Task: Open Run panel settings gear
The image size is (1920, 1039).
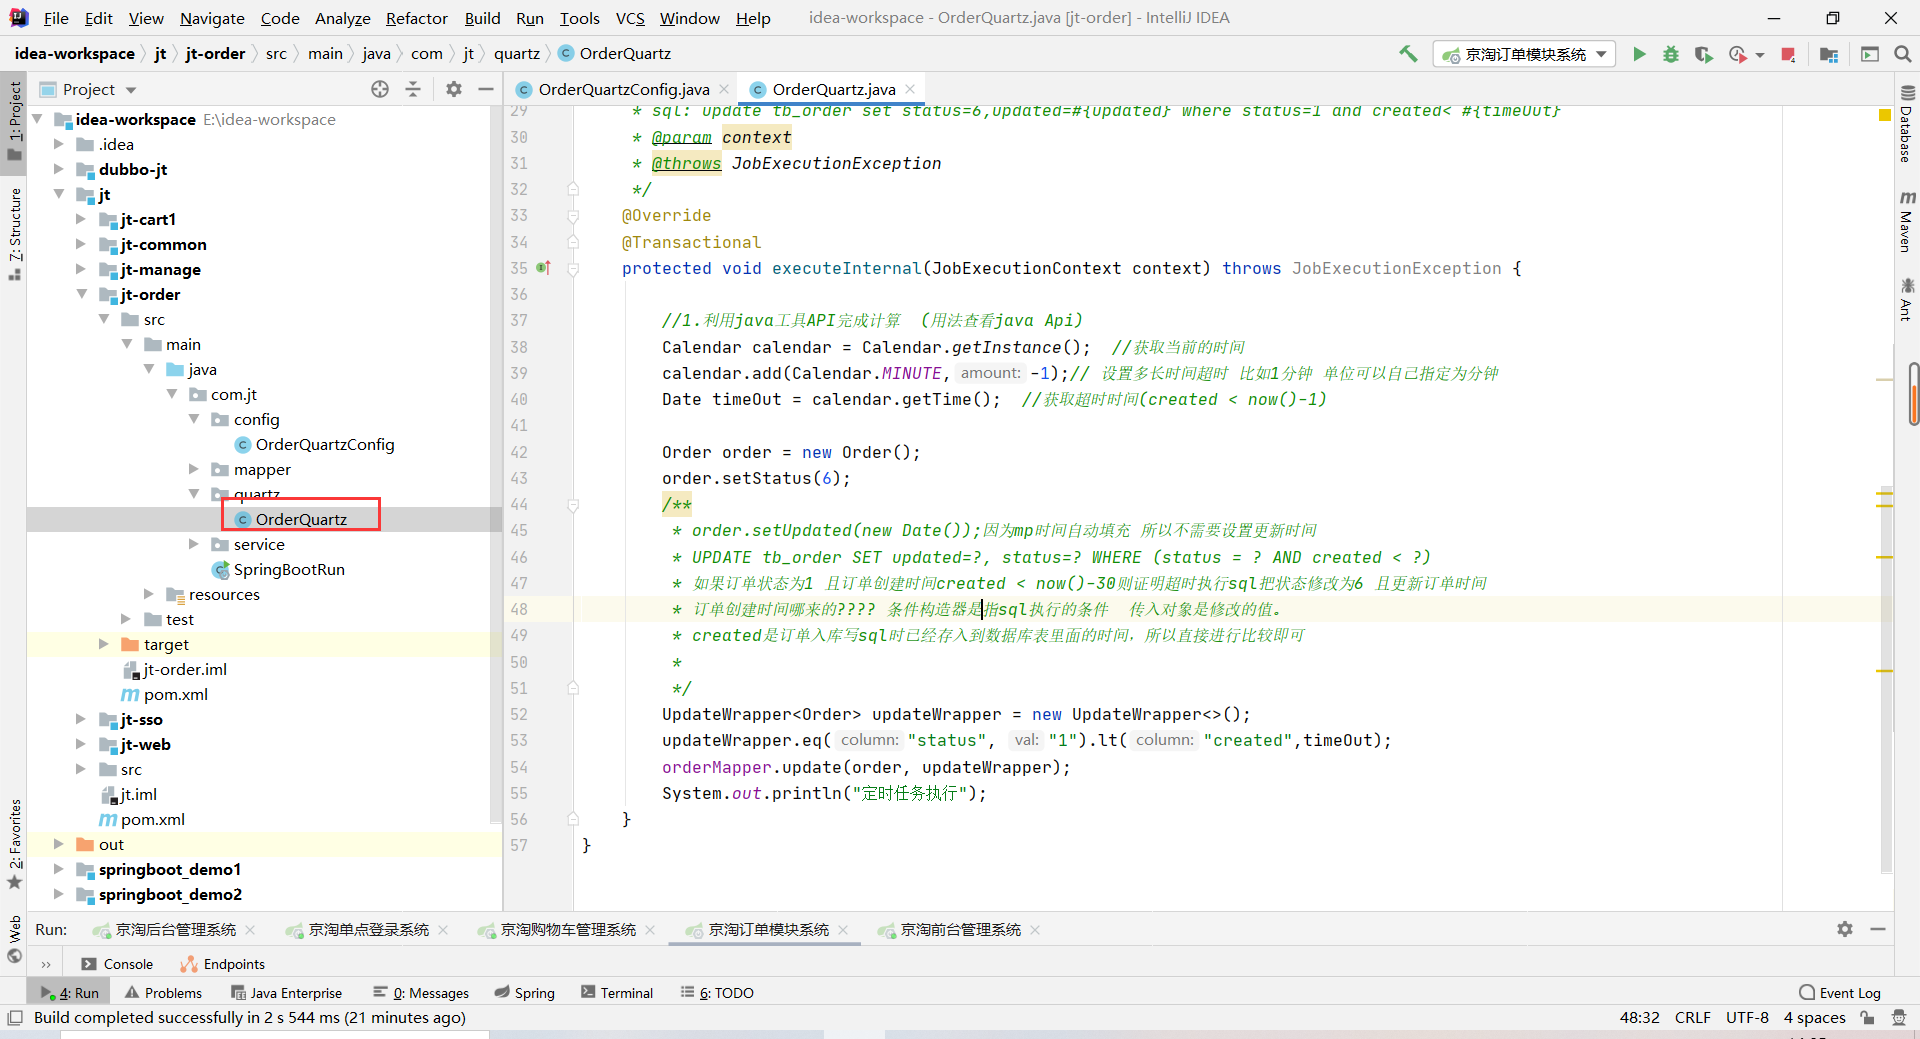Action: [x=1845, y=929]
